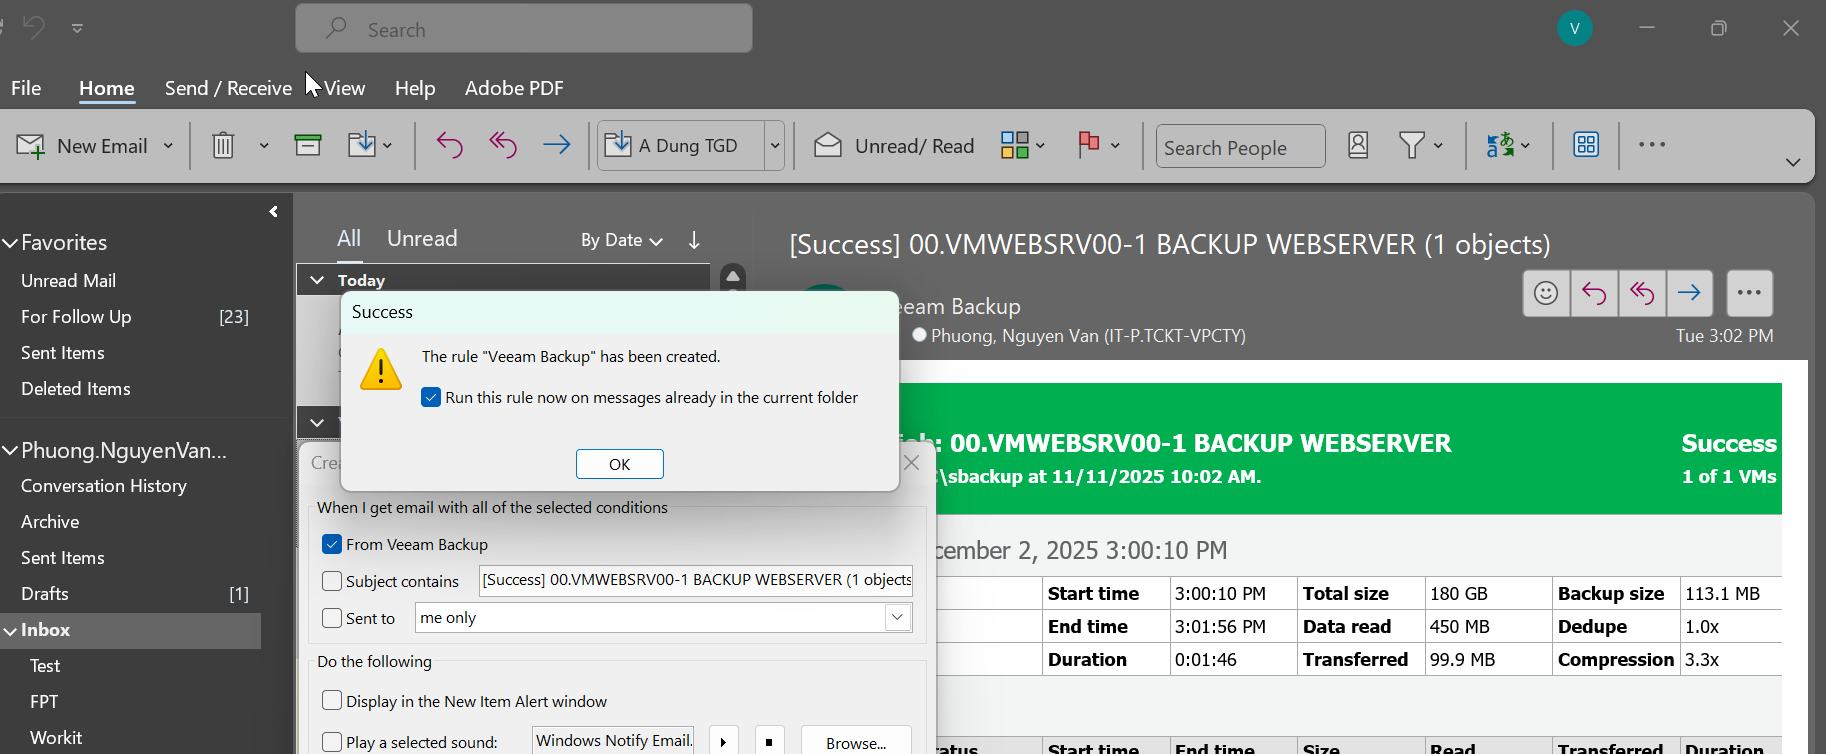Viewport: 1826px width, 754px height.
Task: Click the Delete trash can icon
Action: (x=223, y=146)
